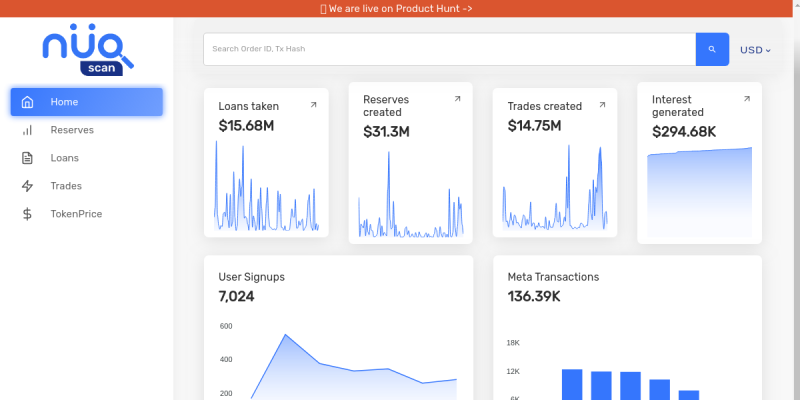The width and height of the screenshot is (800, 400).
Task: Open Interest generated details arrow icon
Action: [747, 98]
